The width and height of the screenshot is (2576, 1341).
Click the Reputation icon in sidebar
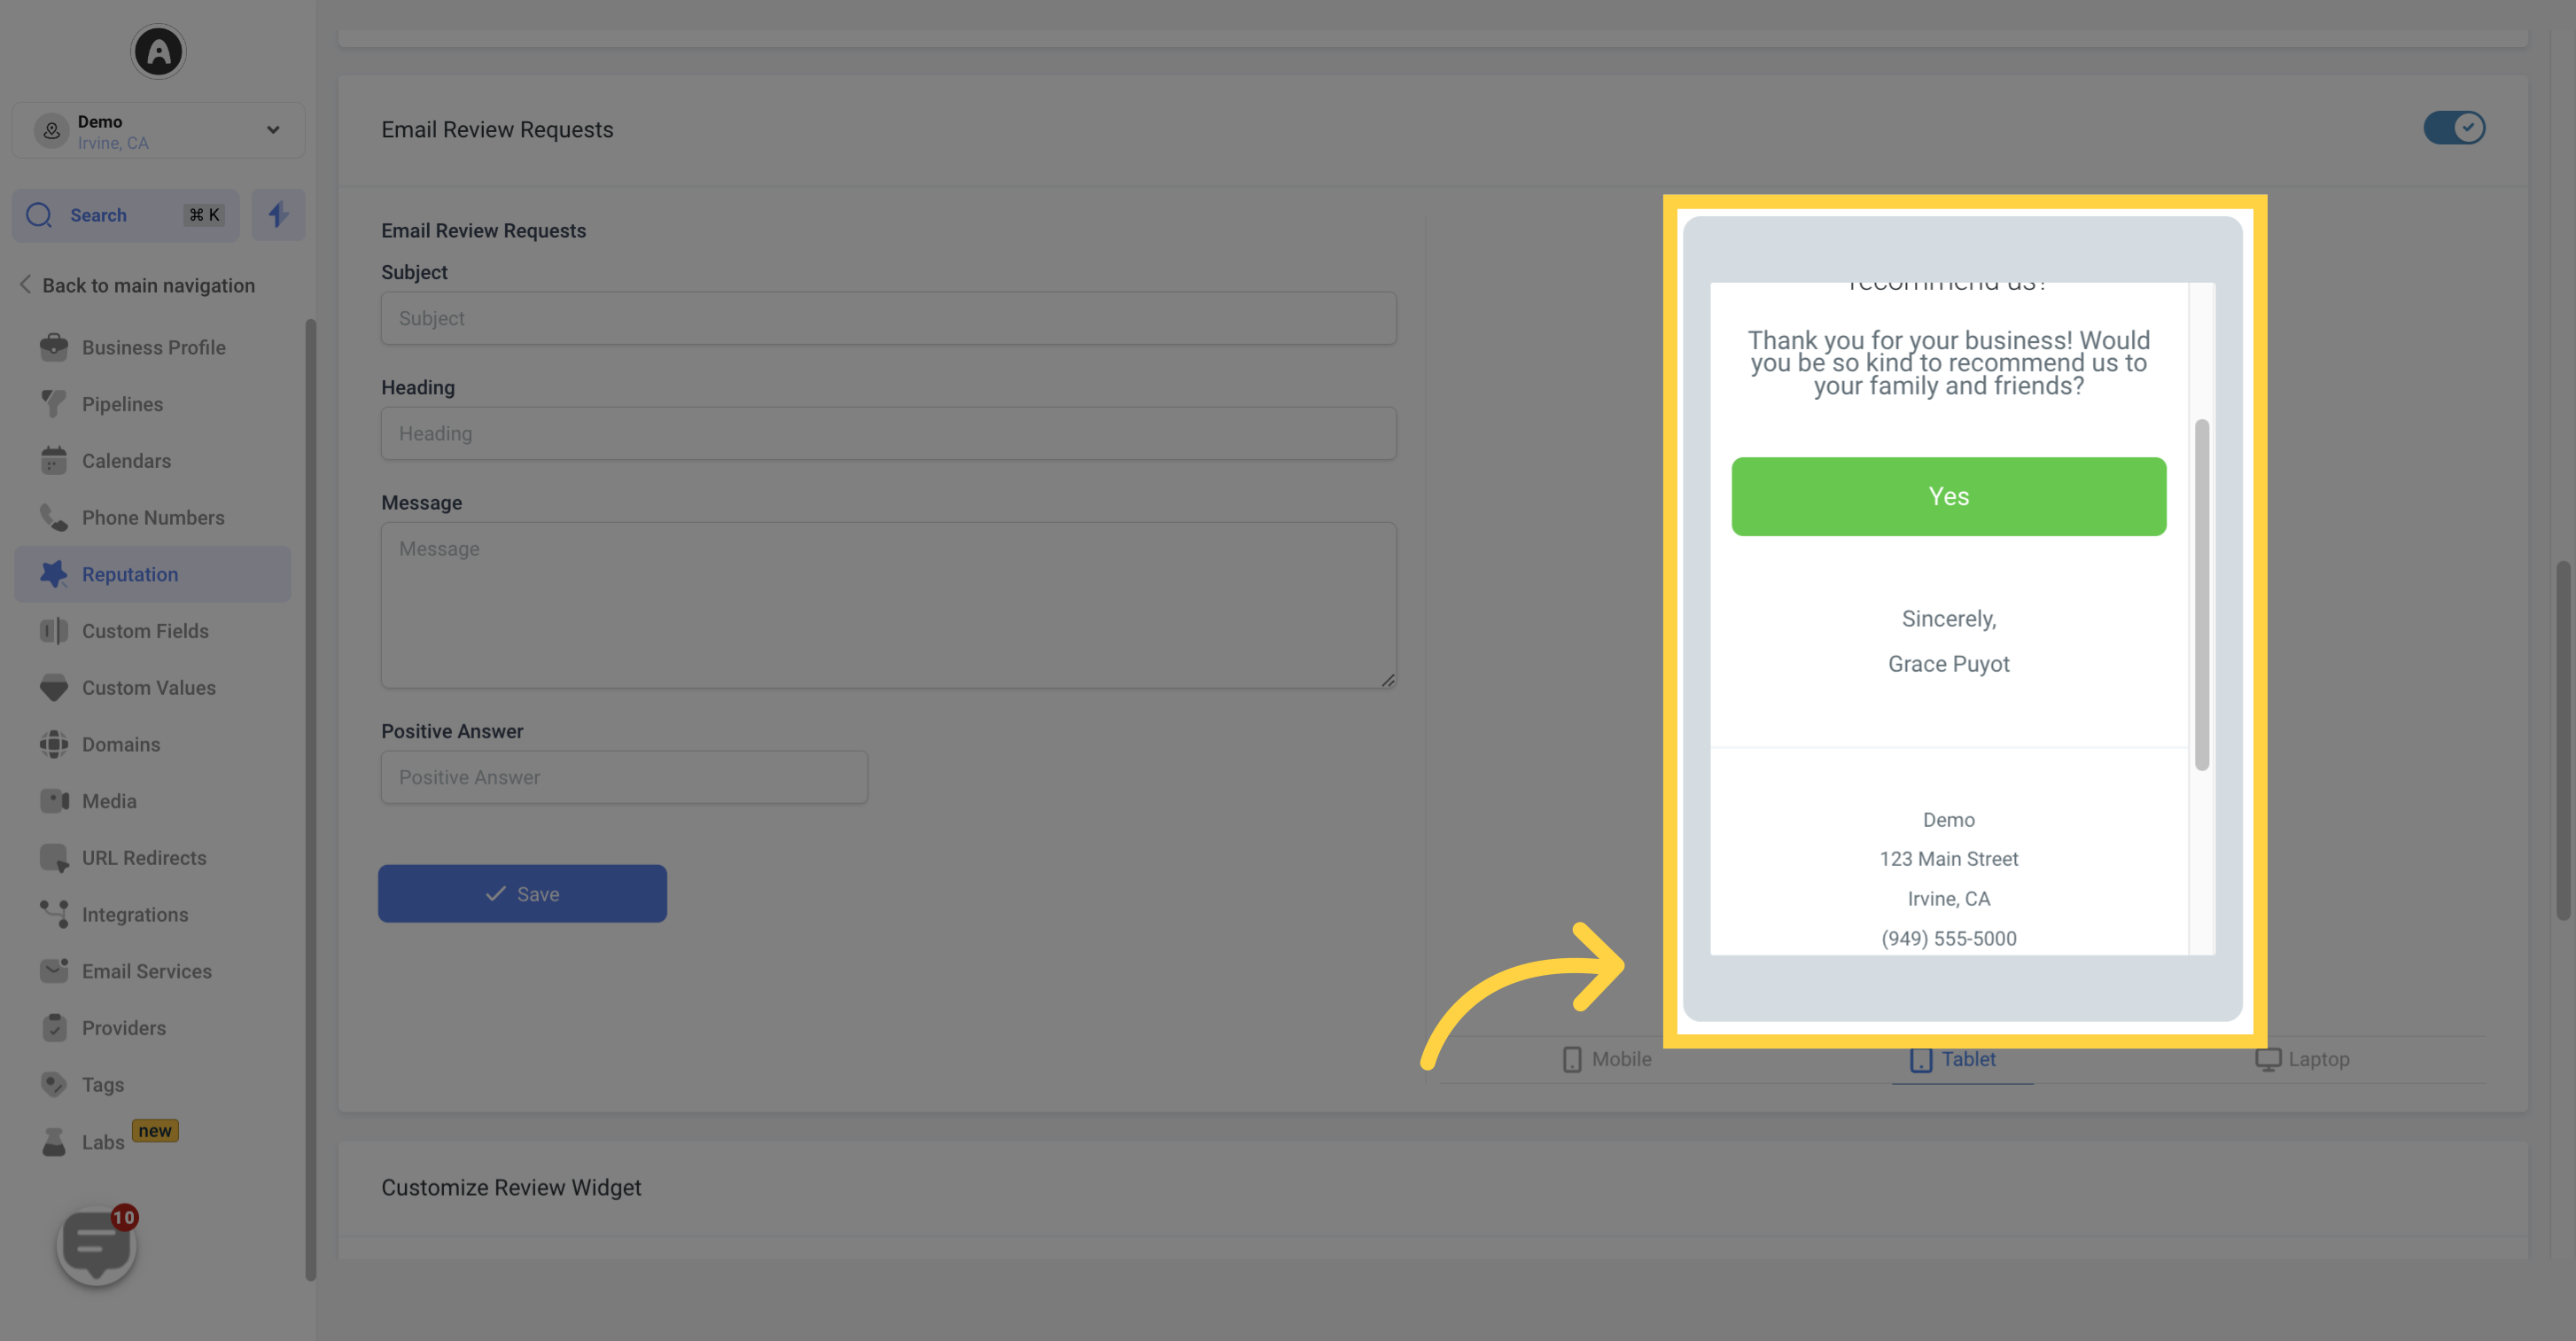click(x=53, y=574)
